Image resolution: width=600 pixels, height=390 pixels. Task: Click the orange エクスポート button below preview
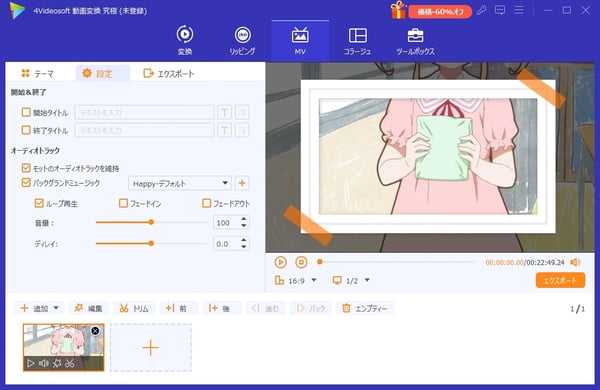(560, 281)
